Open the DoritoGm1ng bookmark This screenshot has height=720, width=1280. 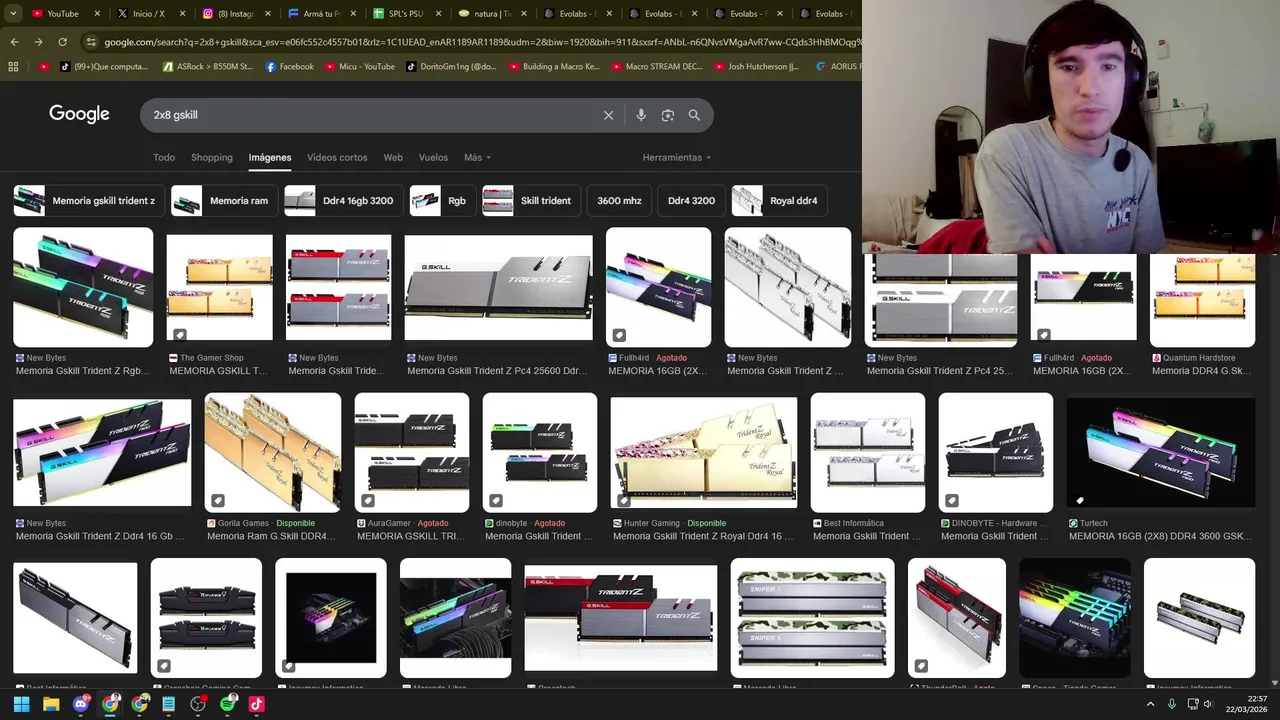click(451, 67)
